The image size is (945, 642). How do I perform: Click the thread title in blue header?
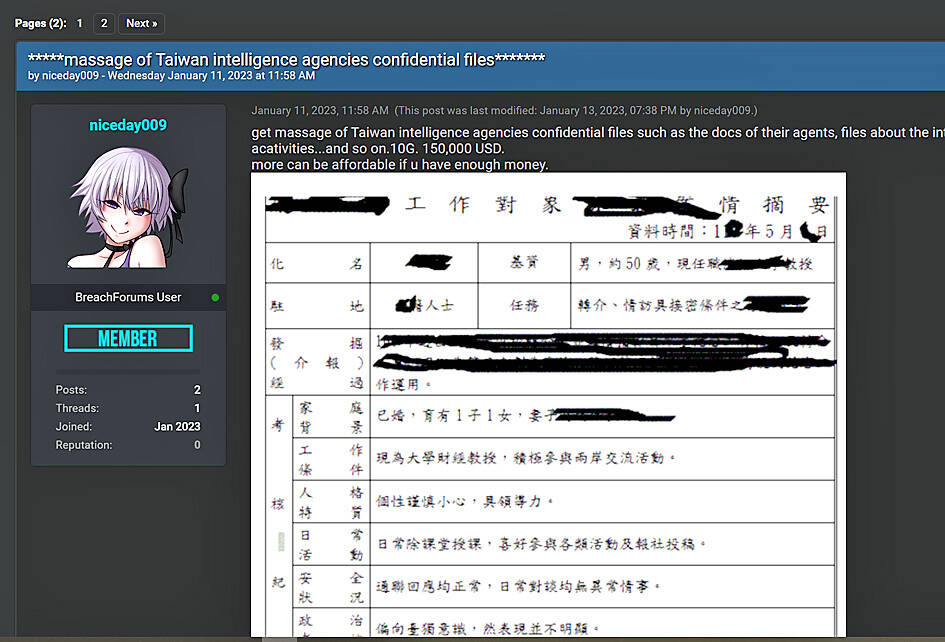(x=286, y=59)
